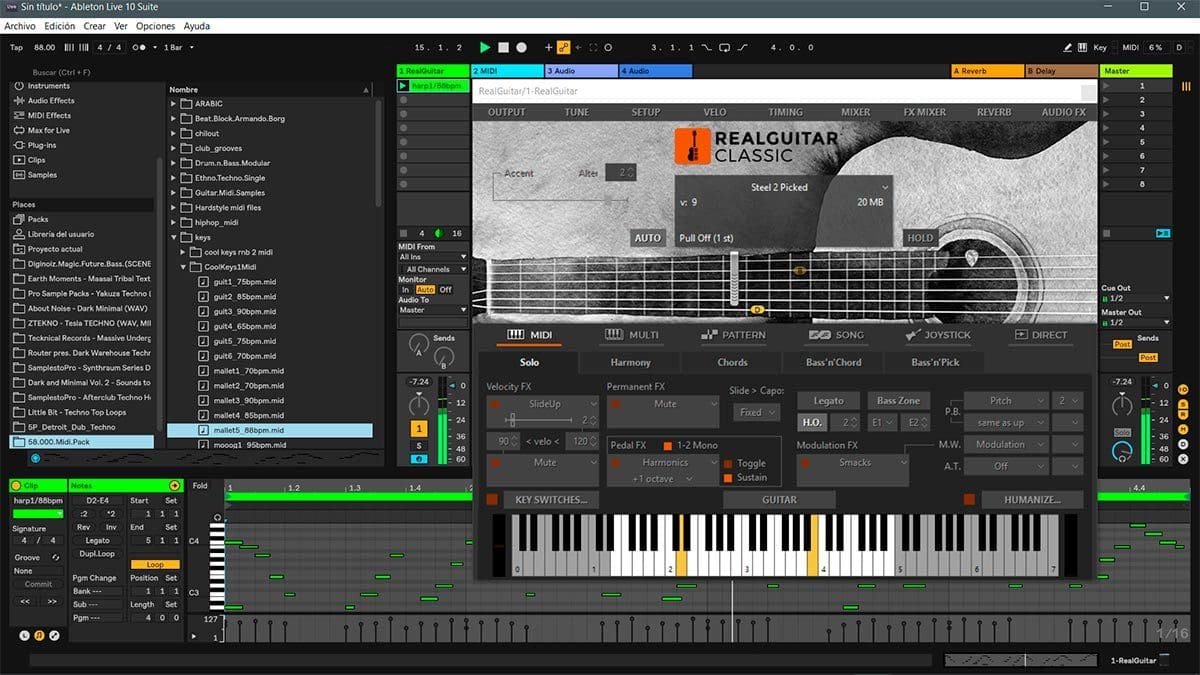Start playback with the green Play button
The image size is (1200, 675).
[x=485, y=47]
